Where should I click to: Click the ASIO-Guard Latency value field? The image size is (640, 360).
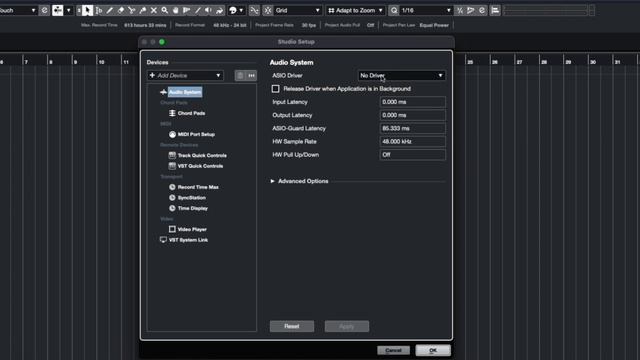tap(413, 128)
